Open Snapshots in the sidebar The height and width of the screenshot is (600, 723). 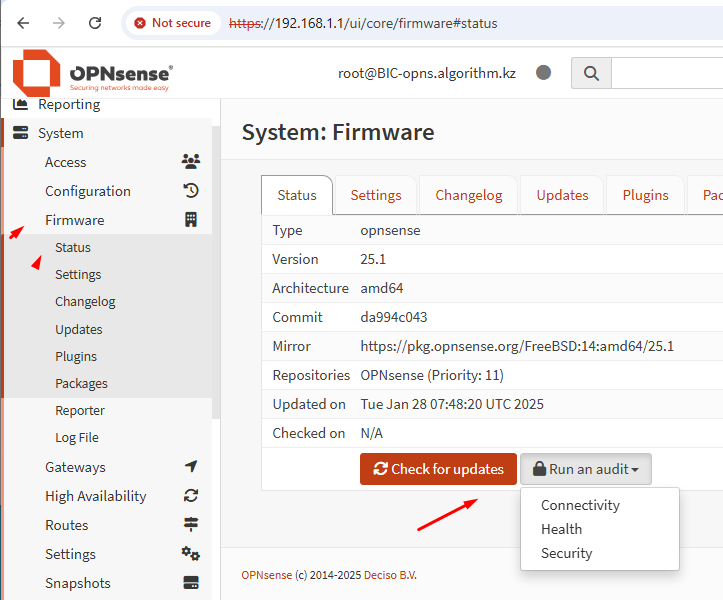pyautogui.click(x=77, y=583)
